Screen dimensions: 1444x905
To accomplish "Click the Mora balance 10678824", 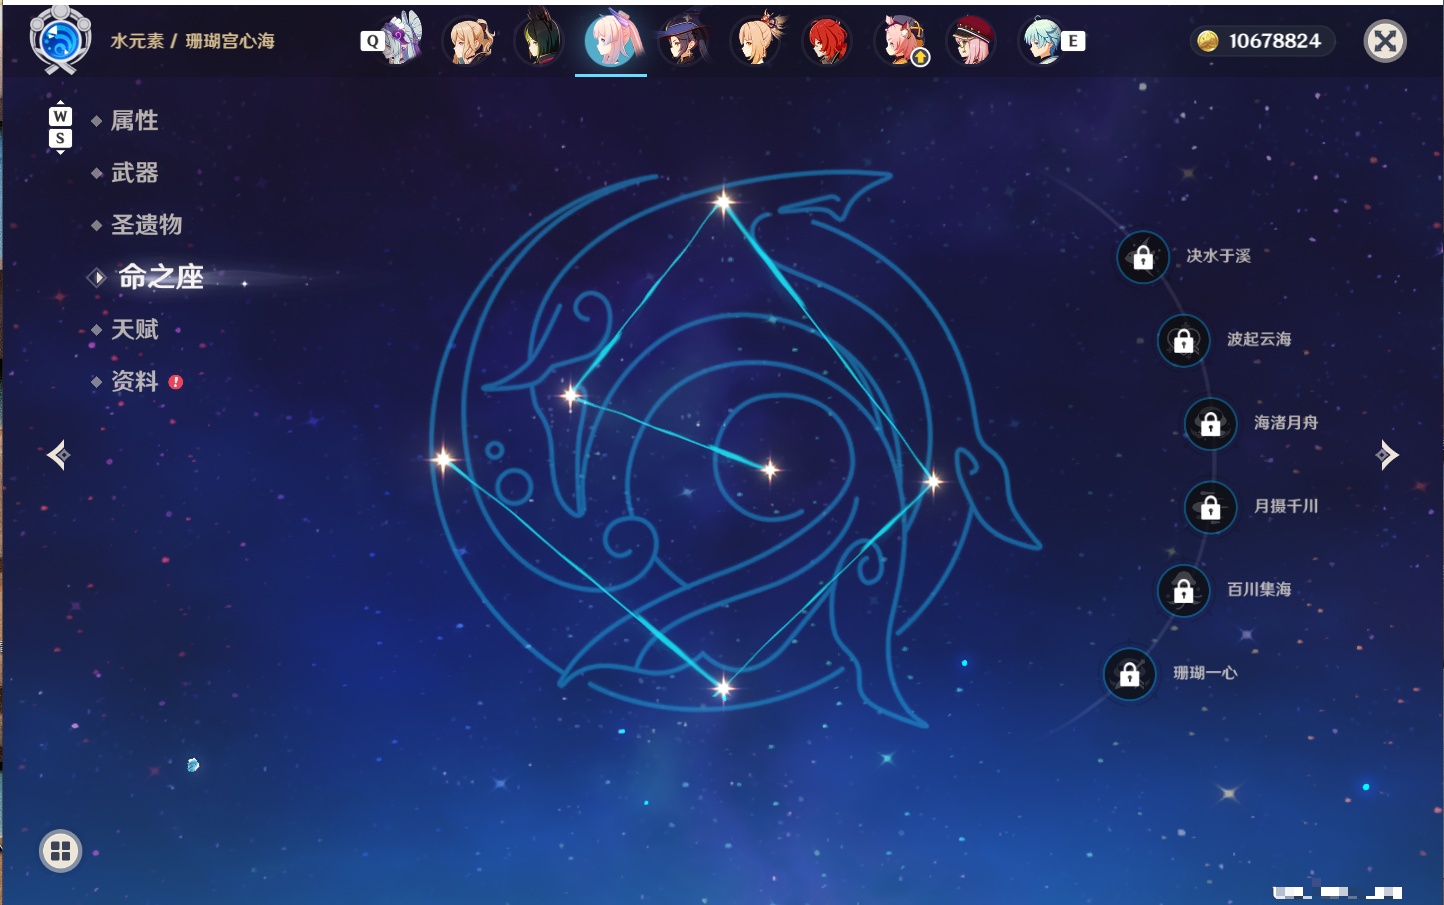I will pyautogui.click(x=1275, y=41).
